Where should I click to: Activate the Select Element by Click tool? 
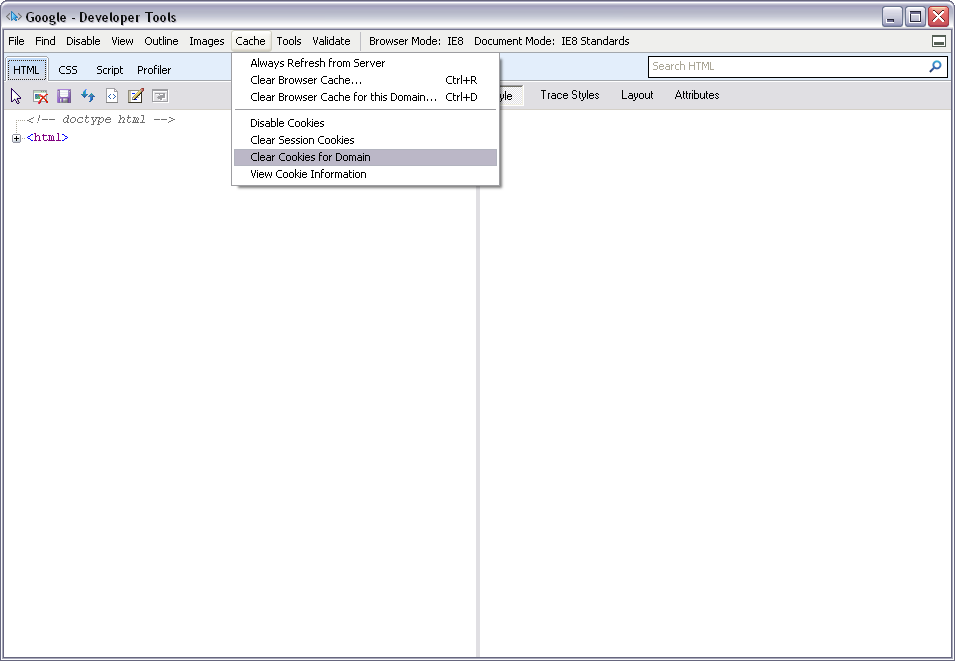(x=14, y=95)
